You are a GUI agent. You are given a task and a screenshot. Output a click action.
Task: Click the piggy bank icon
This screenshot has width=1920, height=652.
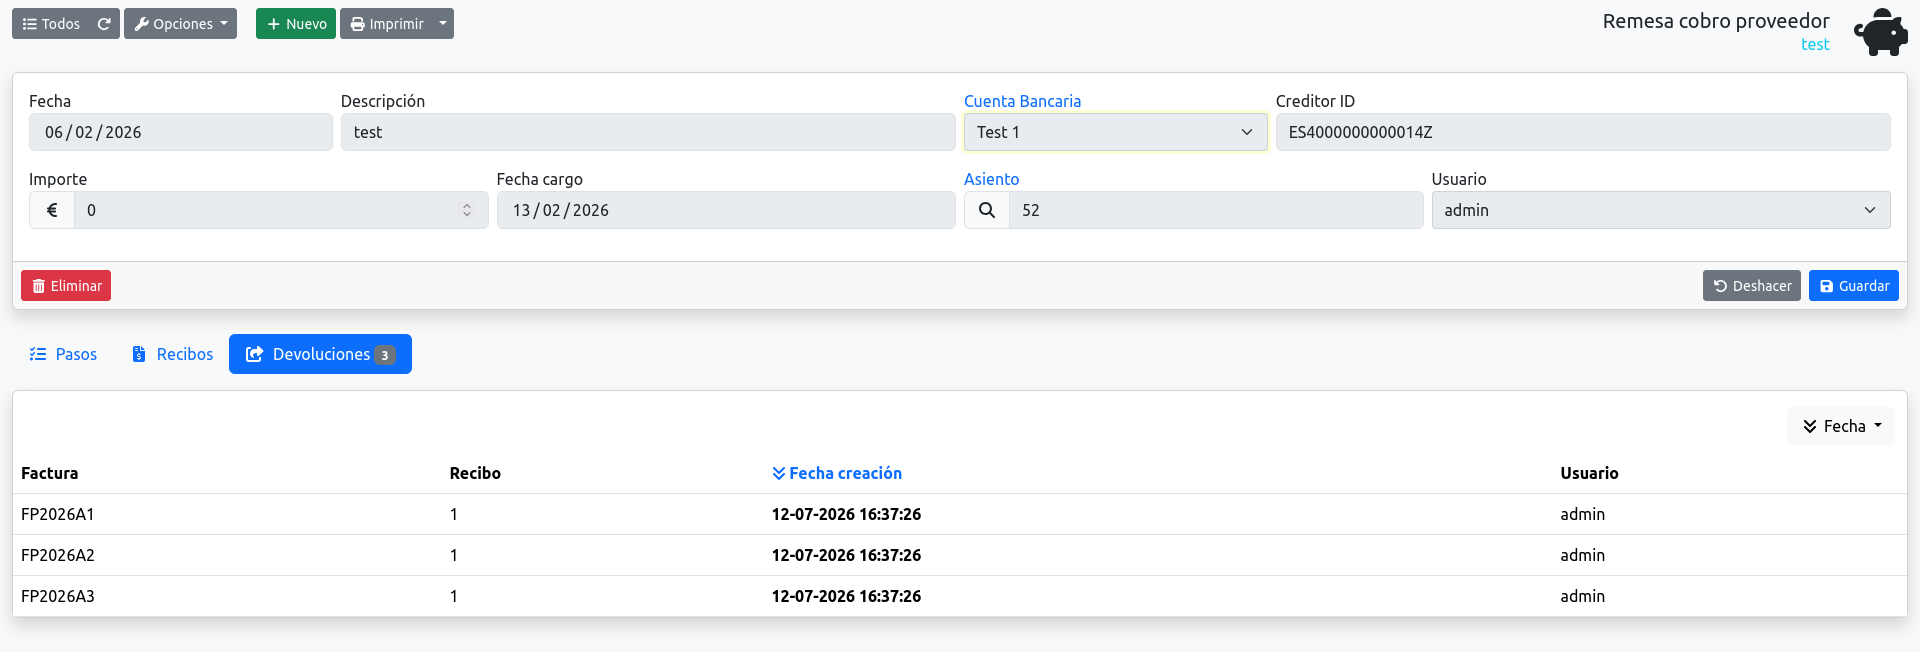point(1881,32)
